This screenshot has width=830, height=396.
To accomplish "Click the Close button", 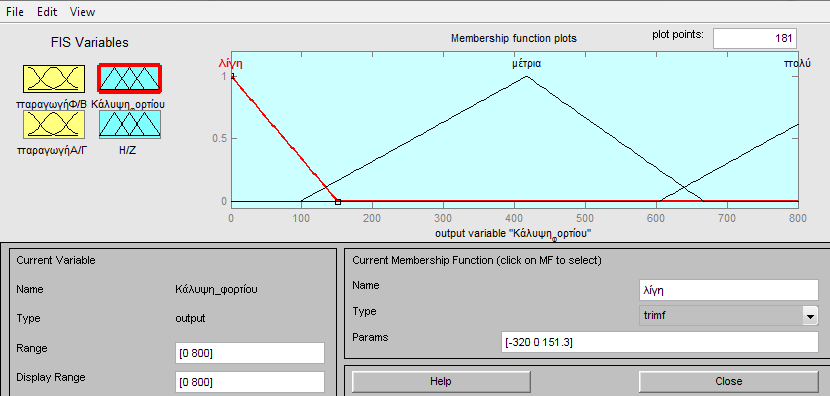I will pos(729,381).
